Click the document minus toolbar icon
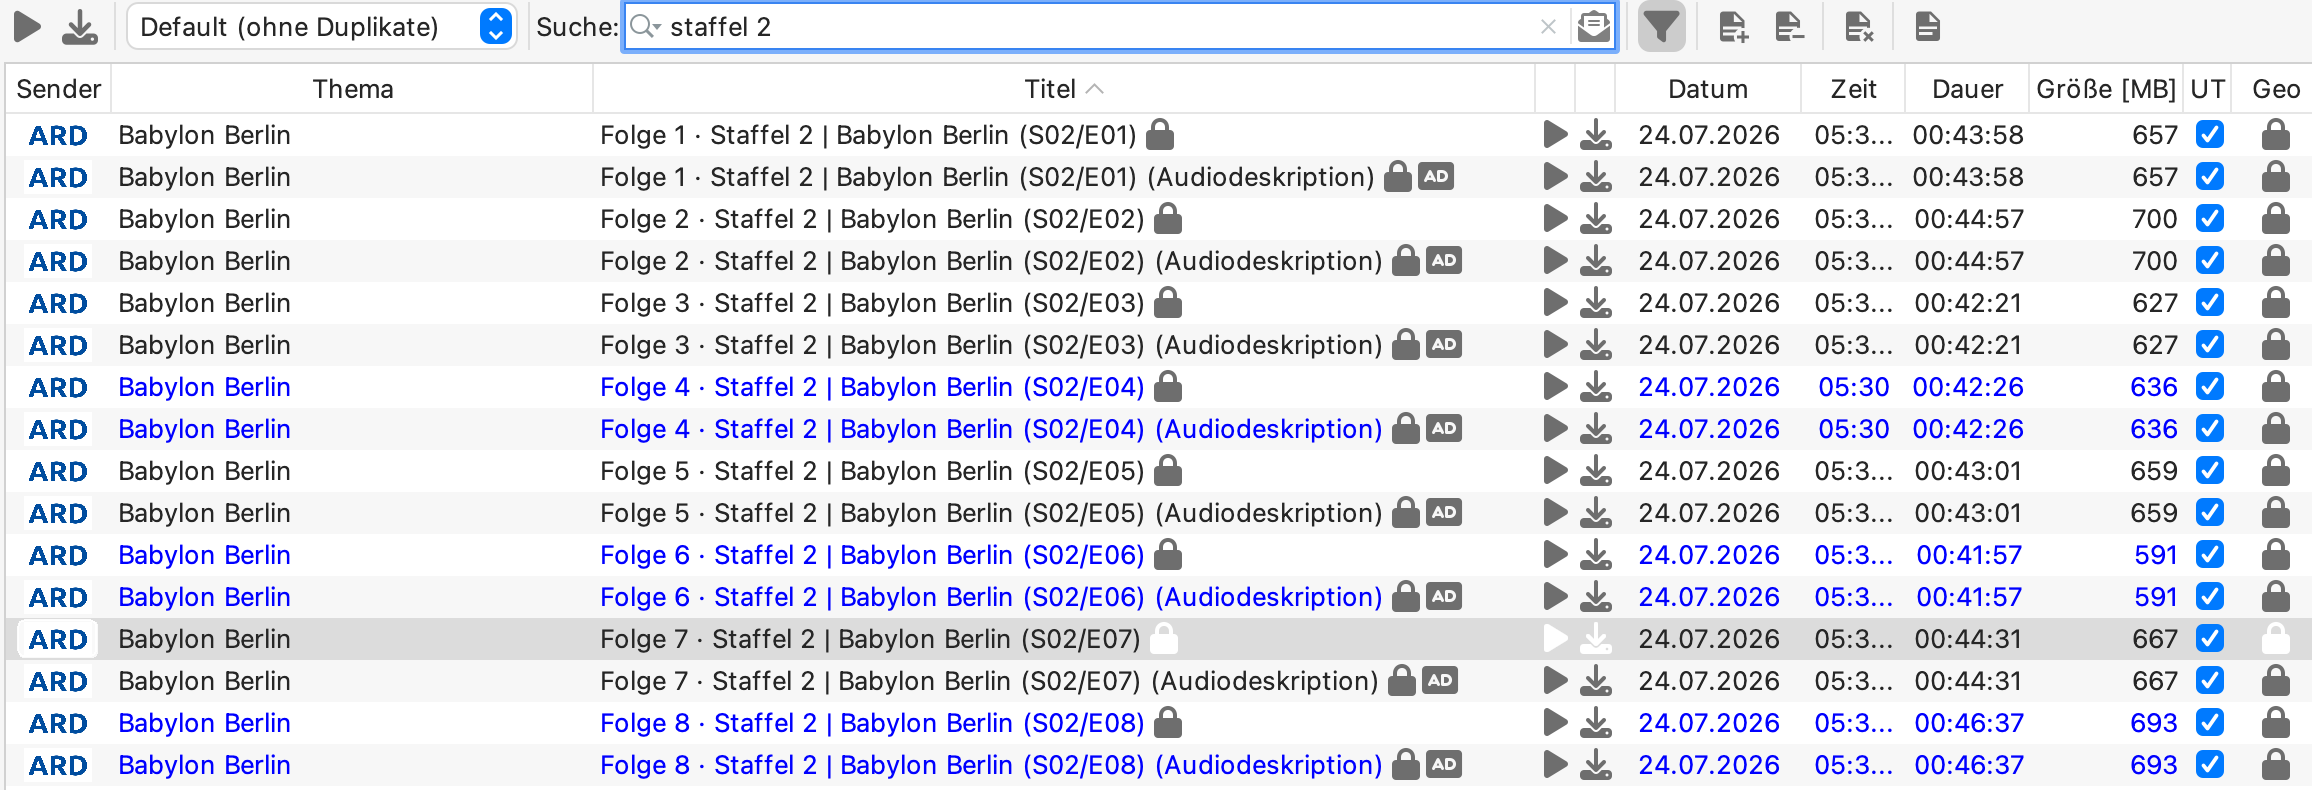 pyautogui.click(x=1789, y=27)
